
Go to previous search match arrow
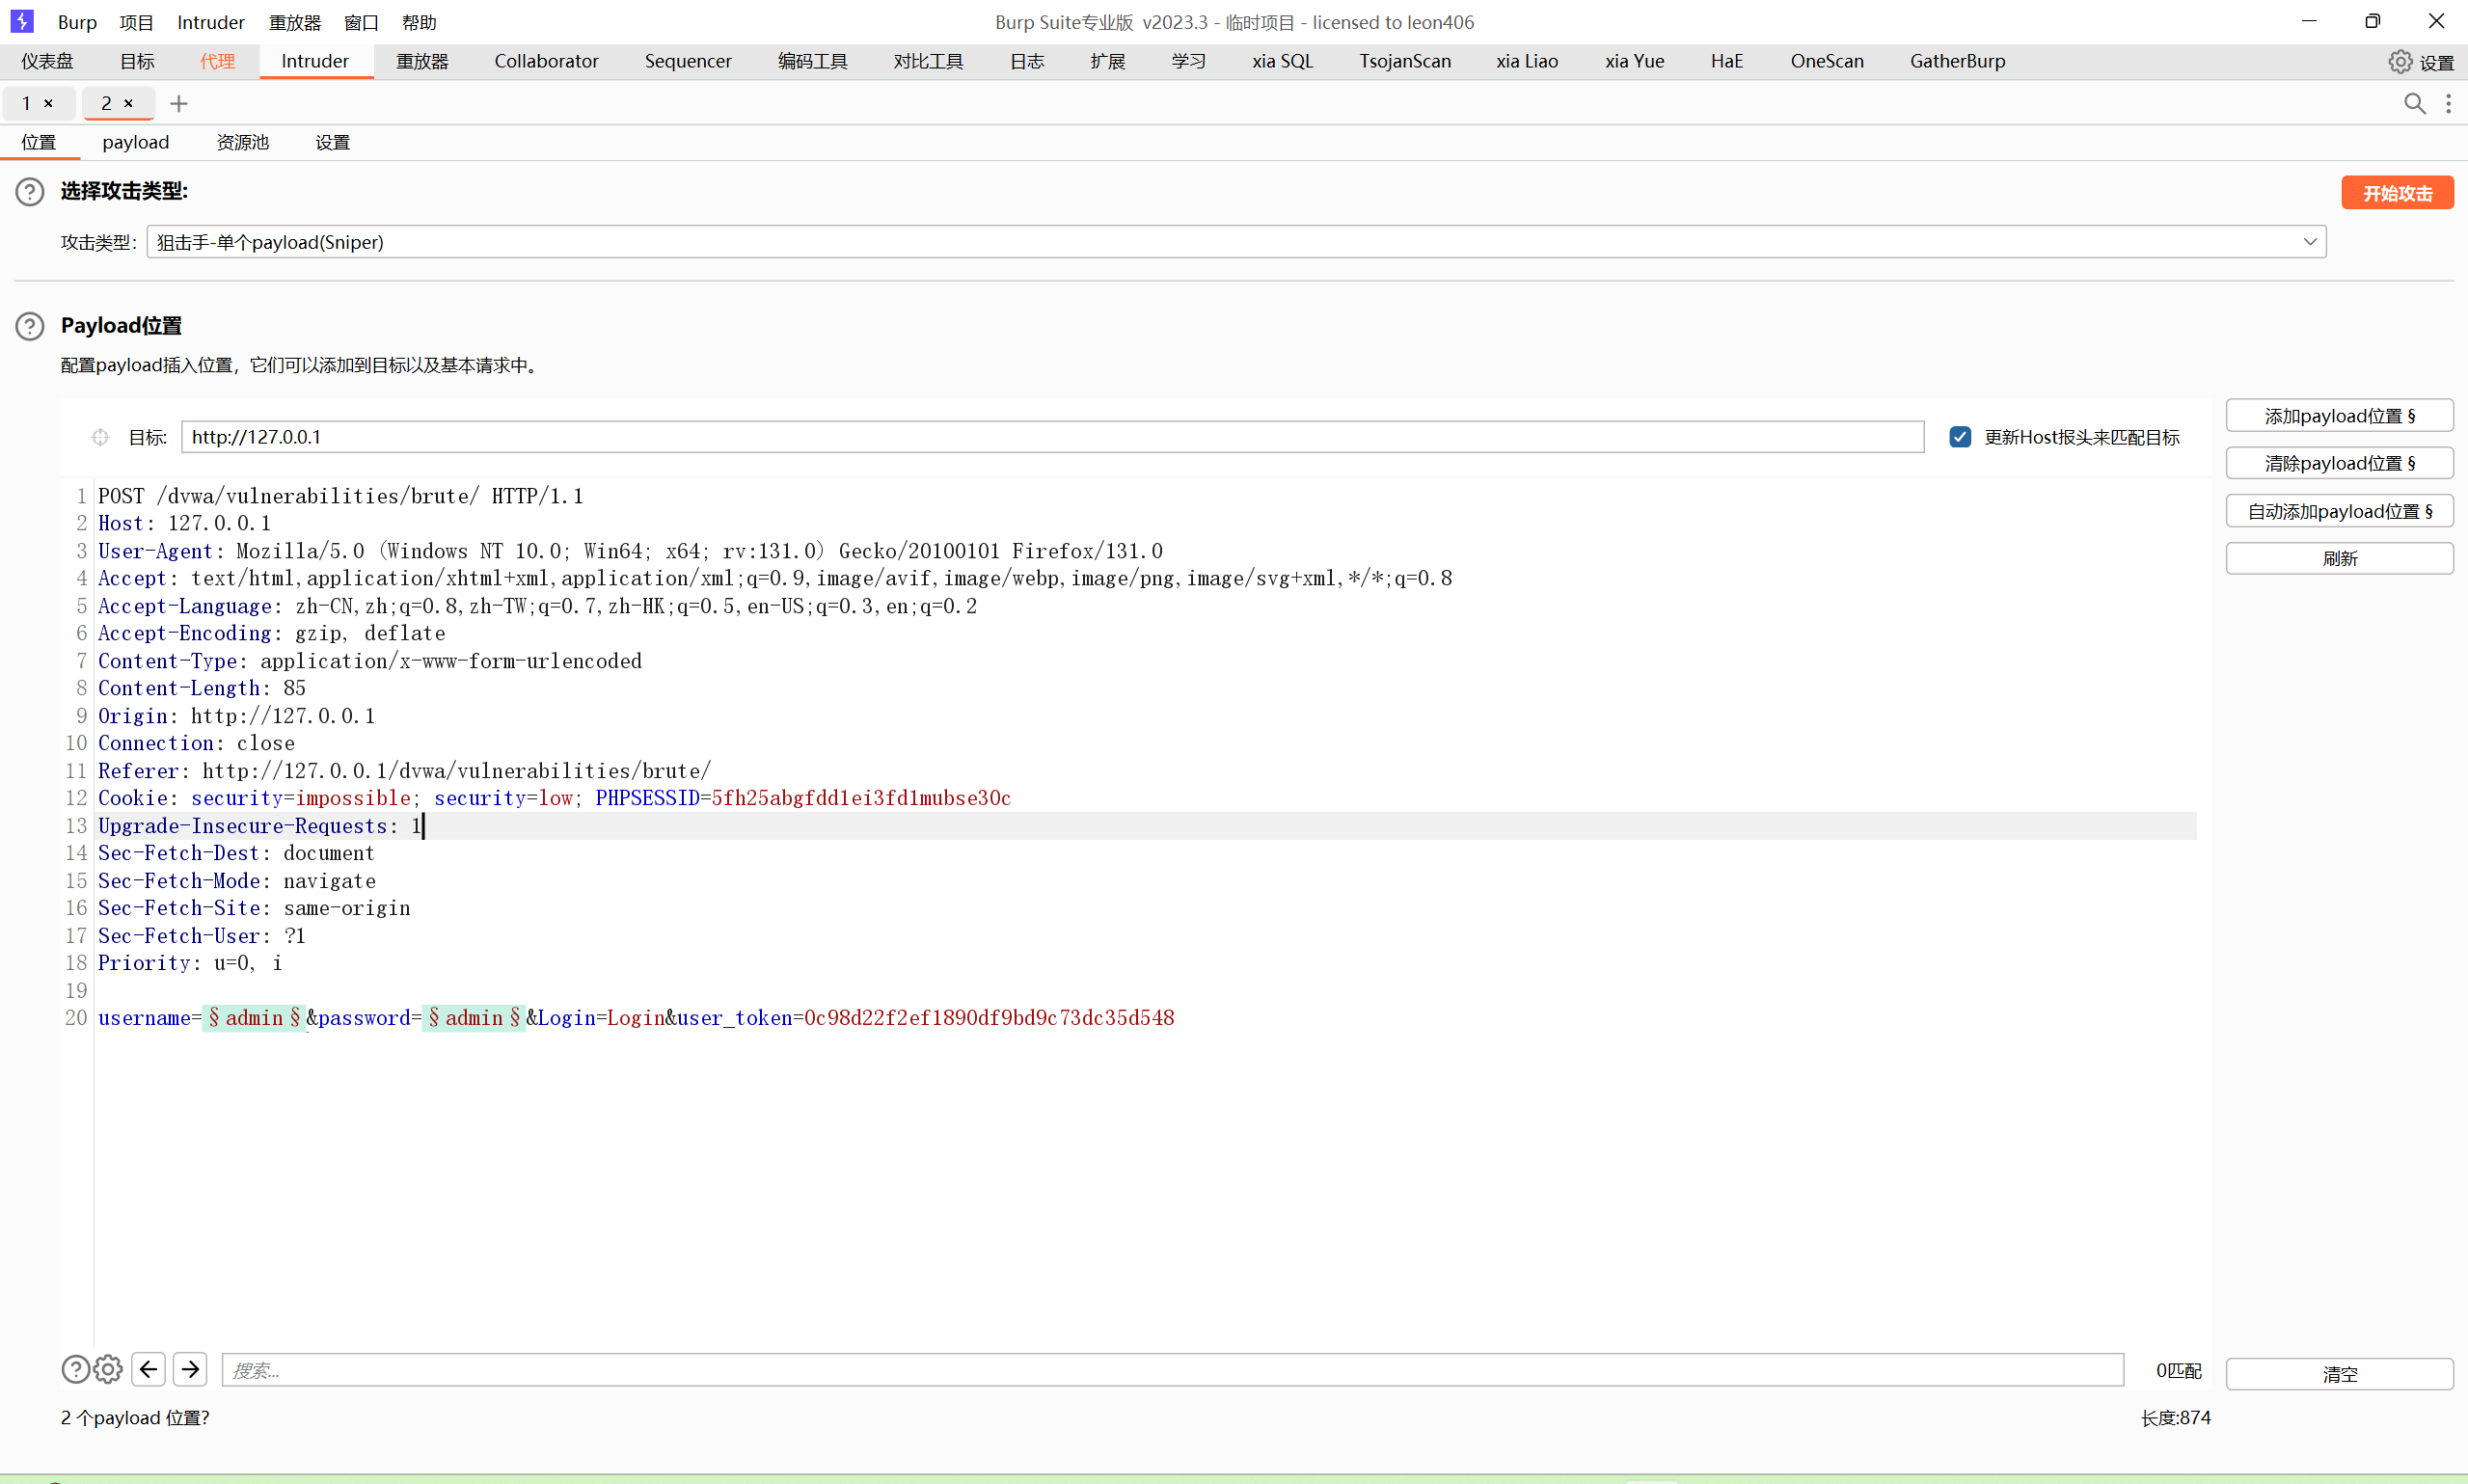point(149,1369)
